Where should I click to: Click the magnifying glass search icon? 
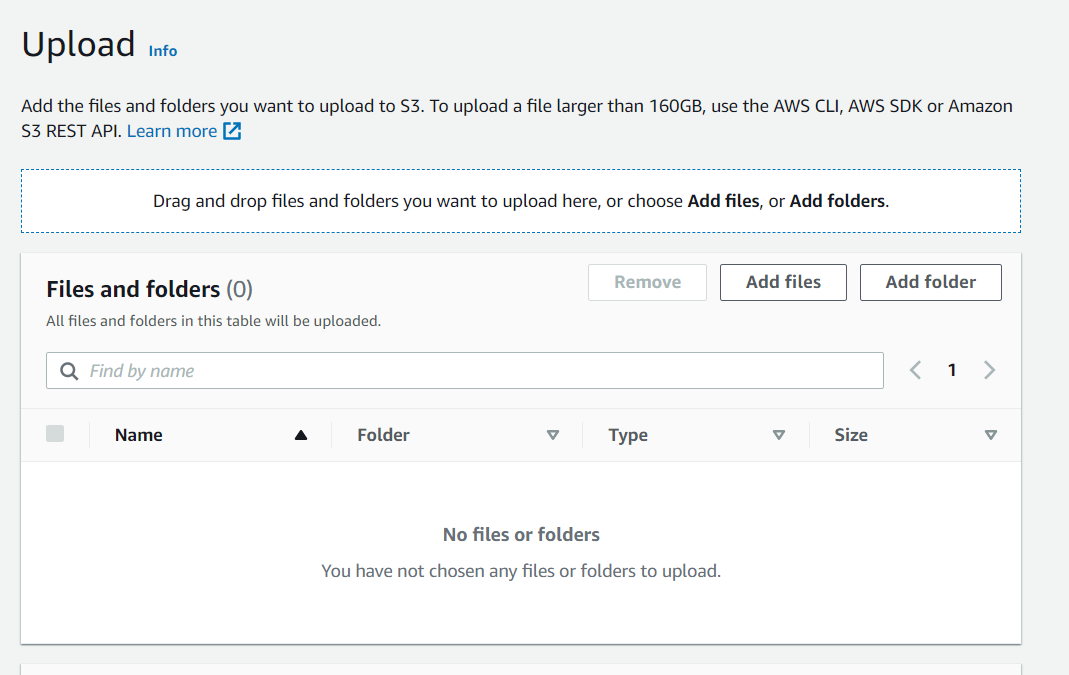pos(69,371)
